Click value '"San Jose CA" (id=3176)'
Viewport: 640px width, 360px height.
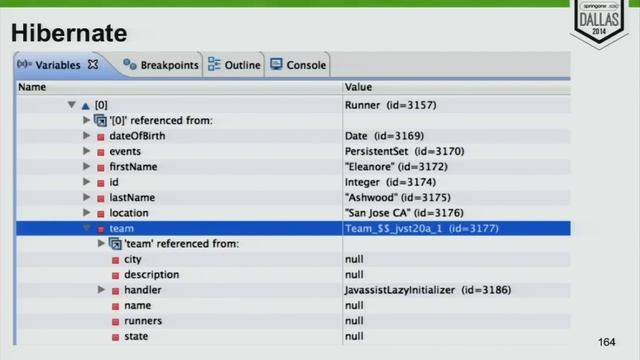pyautogui.click(x=404, y=213)
